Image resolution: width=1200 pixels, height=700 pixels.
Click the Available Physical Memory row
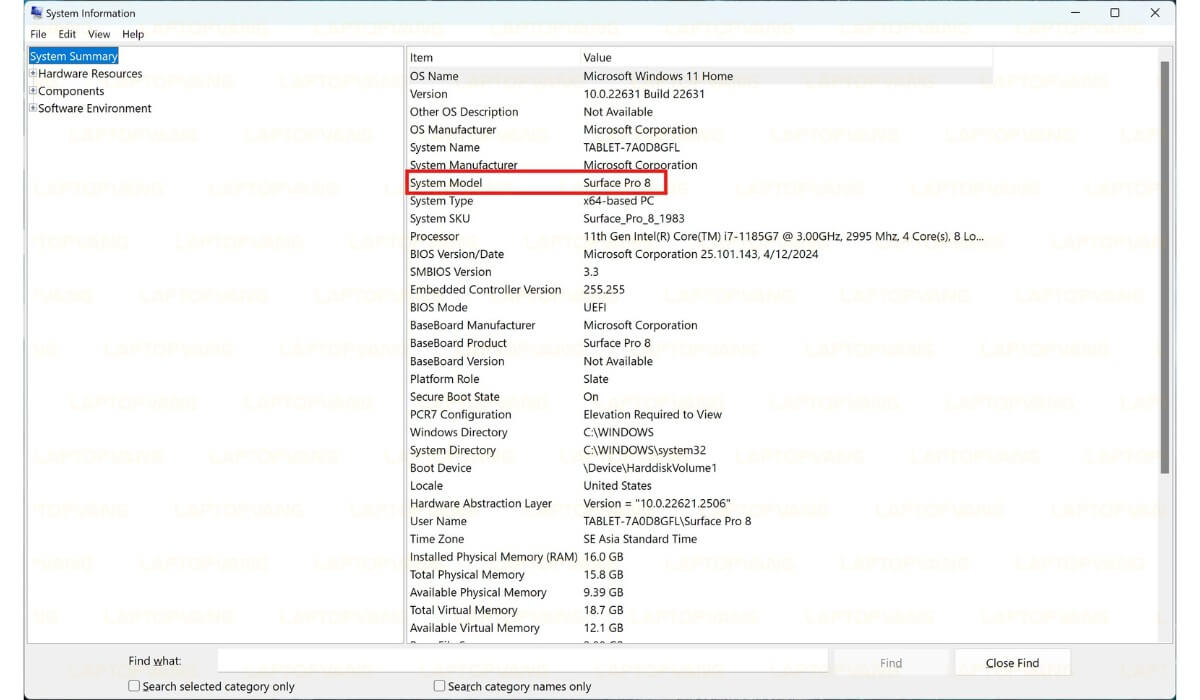tap(700, 593)
